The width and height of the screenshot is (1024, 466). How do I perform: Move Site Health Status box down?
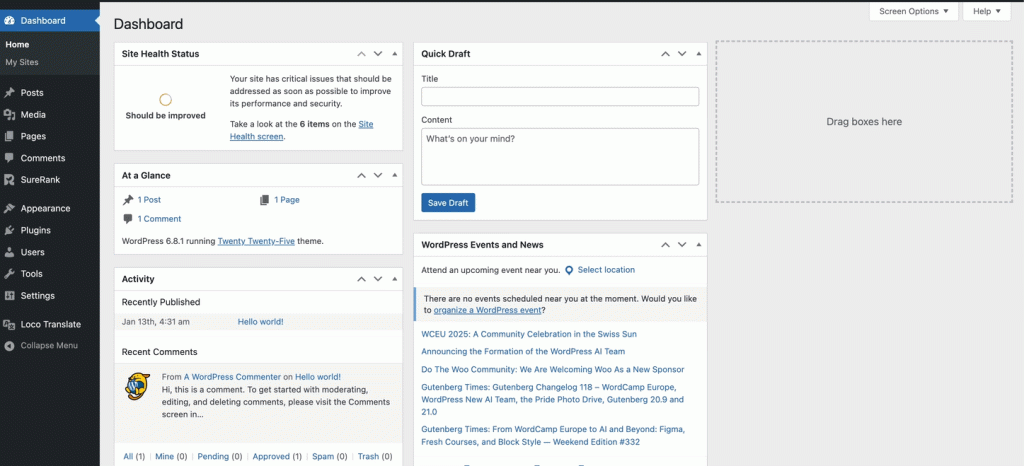point(377,54)
